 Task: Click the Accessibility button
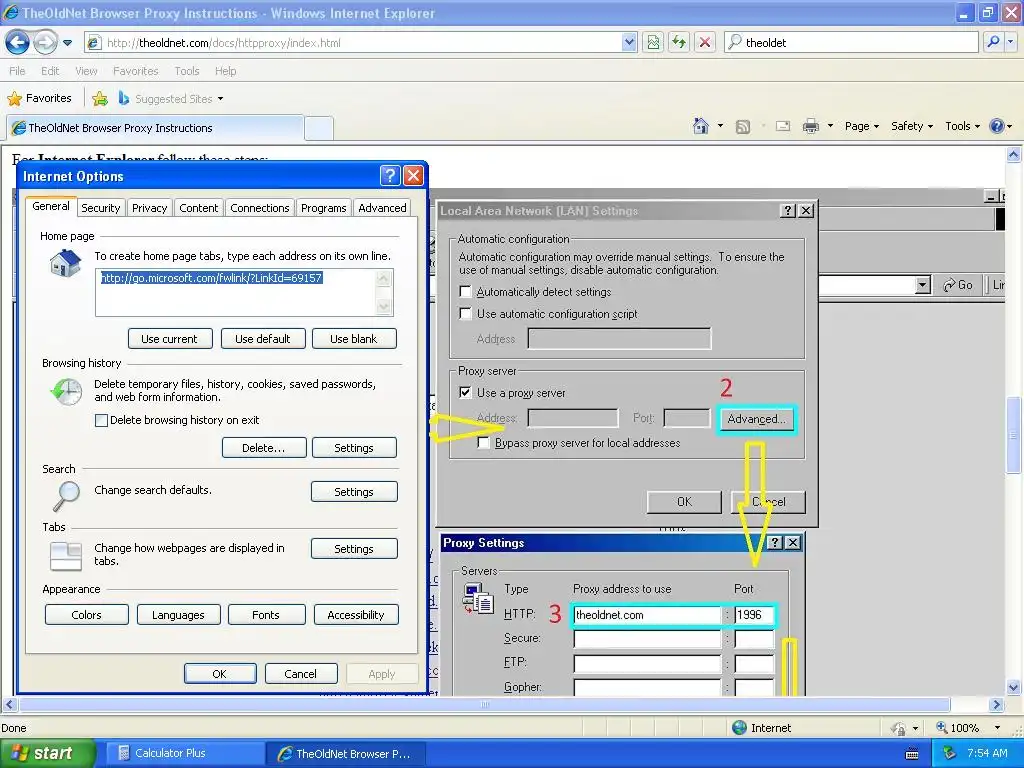coord(356,615)
